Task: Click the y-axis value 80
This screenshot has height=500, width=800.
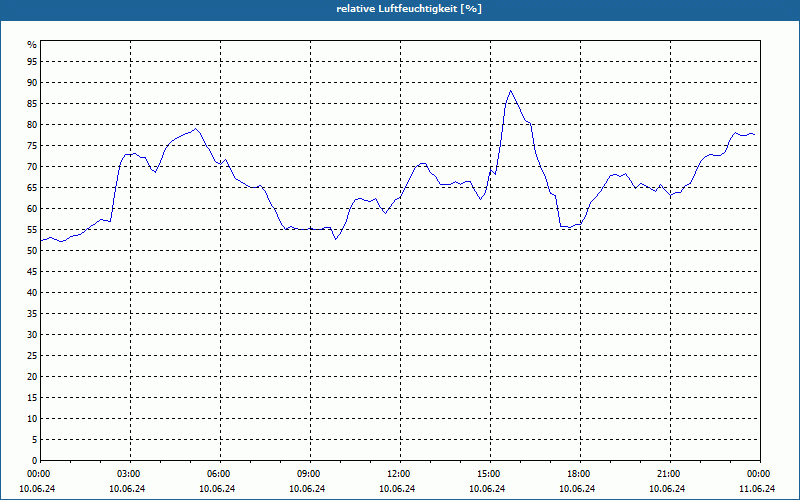Action: (32, 124)
